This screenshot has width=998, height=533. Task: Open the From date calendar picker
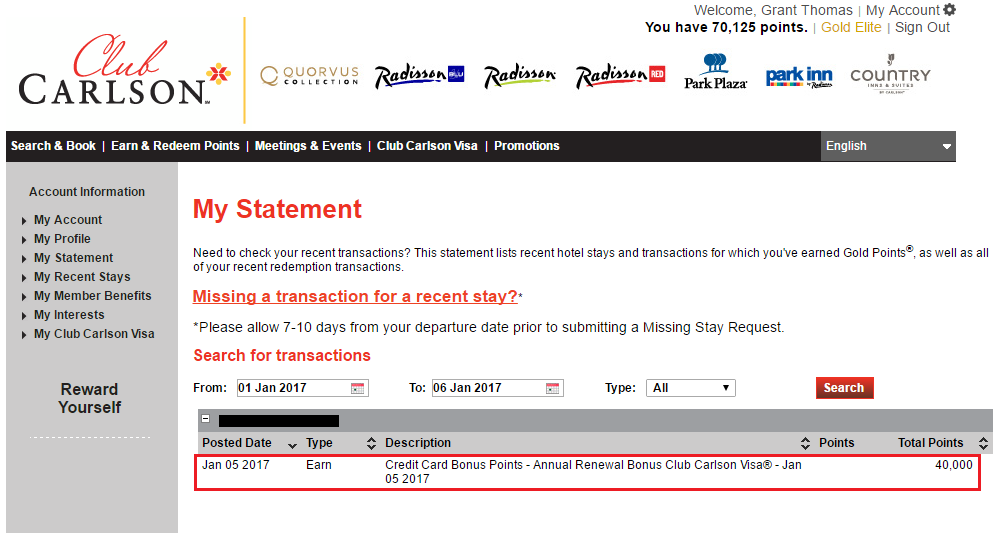click(358, 388)
